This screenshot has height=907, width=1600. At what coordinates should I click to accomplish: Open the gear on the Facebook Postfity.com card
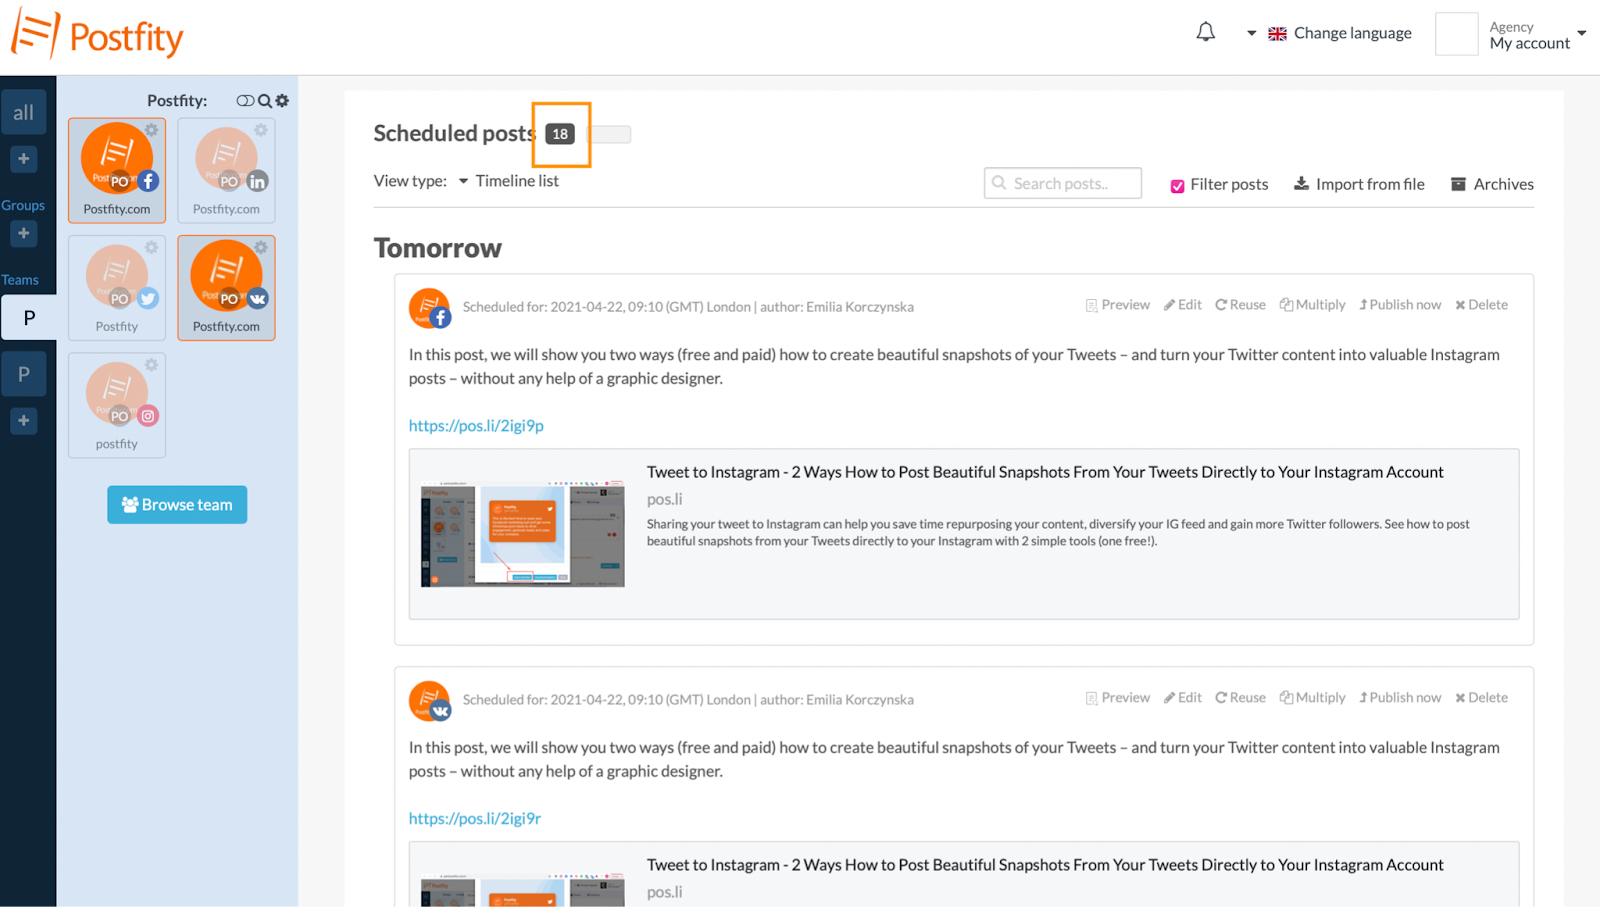(151, 130)
